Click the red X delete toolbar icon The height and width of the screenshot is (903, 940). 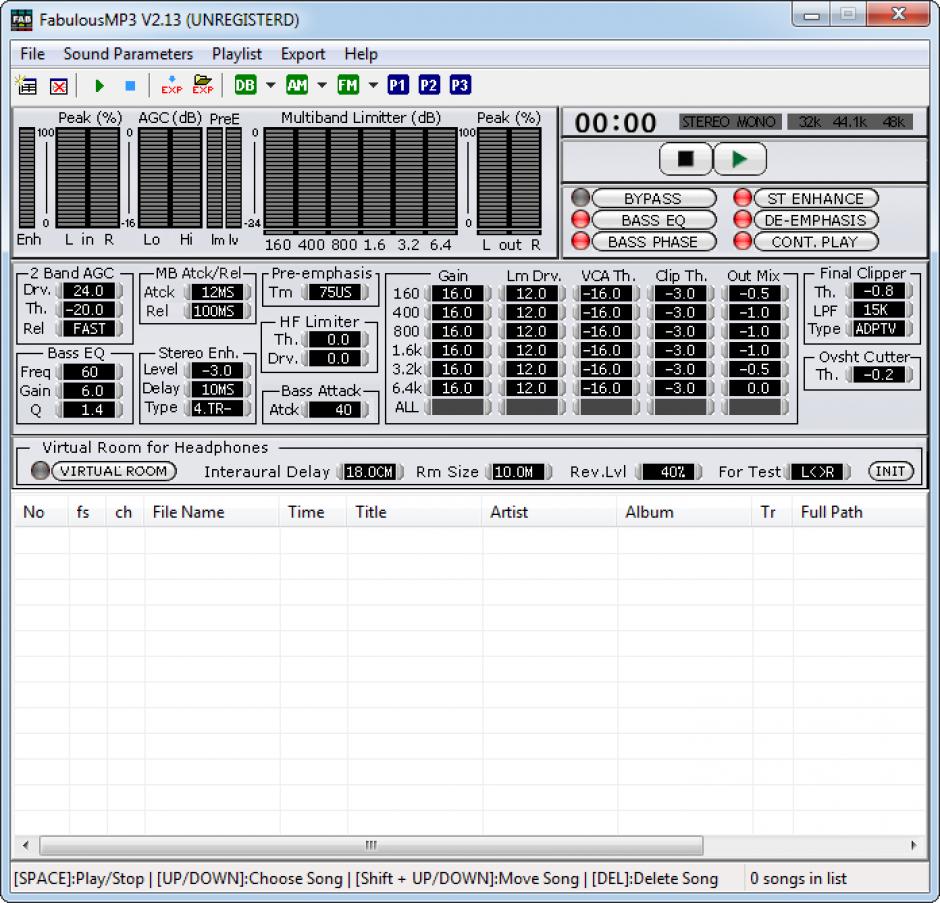coord(59,86)
